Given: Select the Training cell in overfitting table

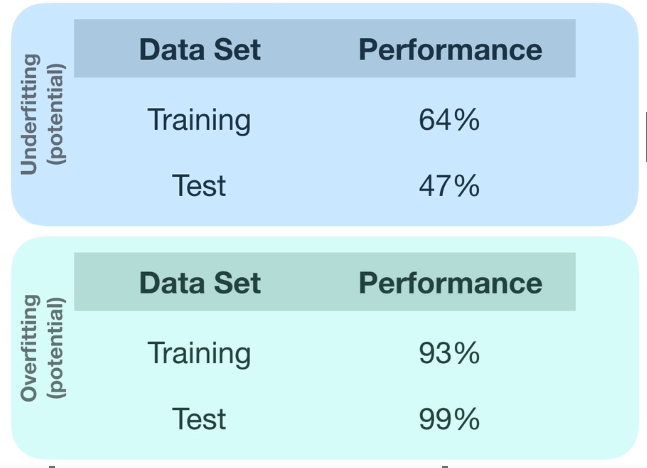Looking at the screenshot, I should 199,354.
